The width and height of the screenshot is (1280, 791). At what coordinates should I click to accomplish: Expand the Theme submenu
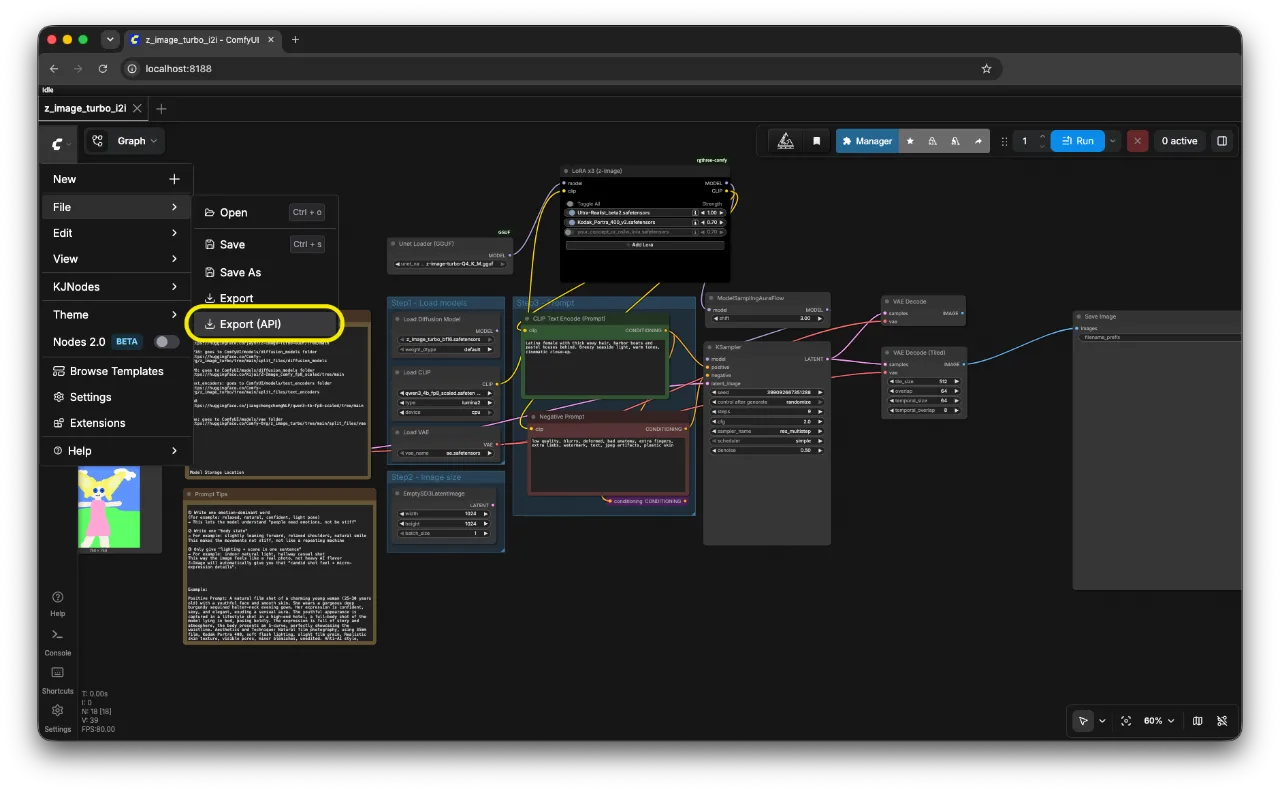point(115,314)
